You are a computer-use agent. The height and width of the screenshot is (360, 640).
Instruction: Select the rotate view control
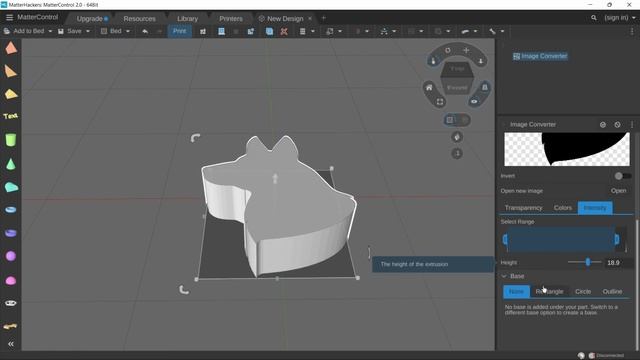click(448, 50)
